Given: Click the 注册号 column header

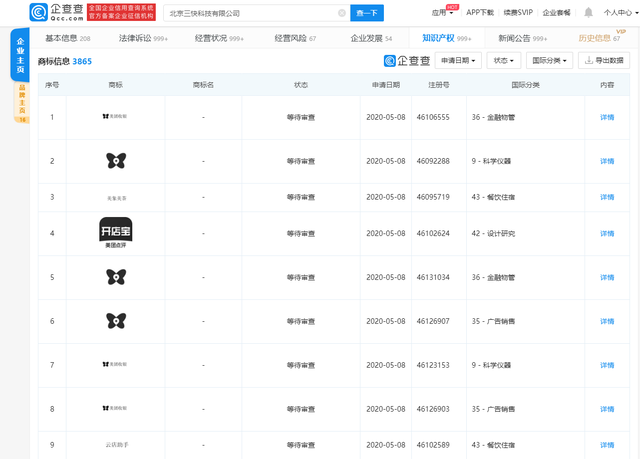Looking at the screenshot, I should 439,85.
